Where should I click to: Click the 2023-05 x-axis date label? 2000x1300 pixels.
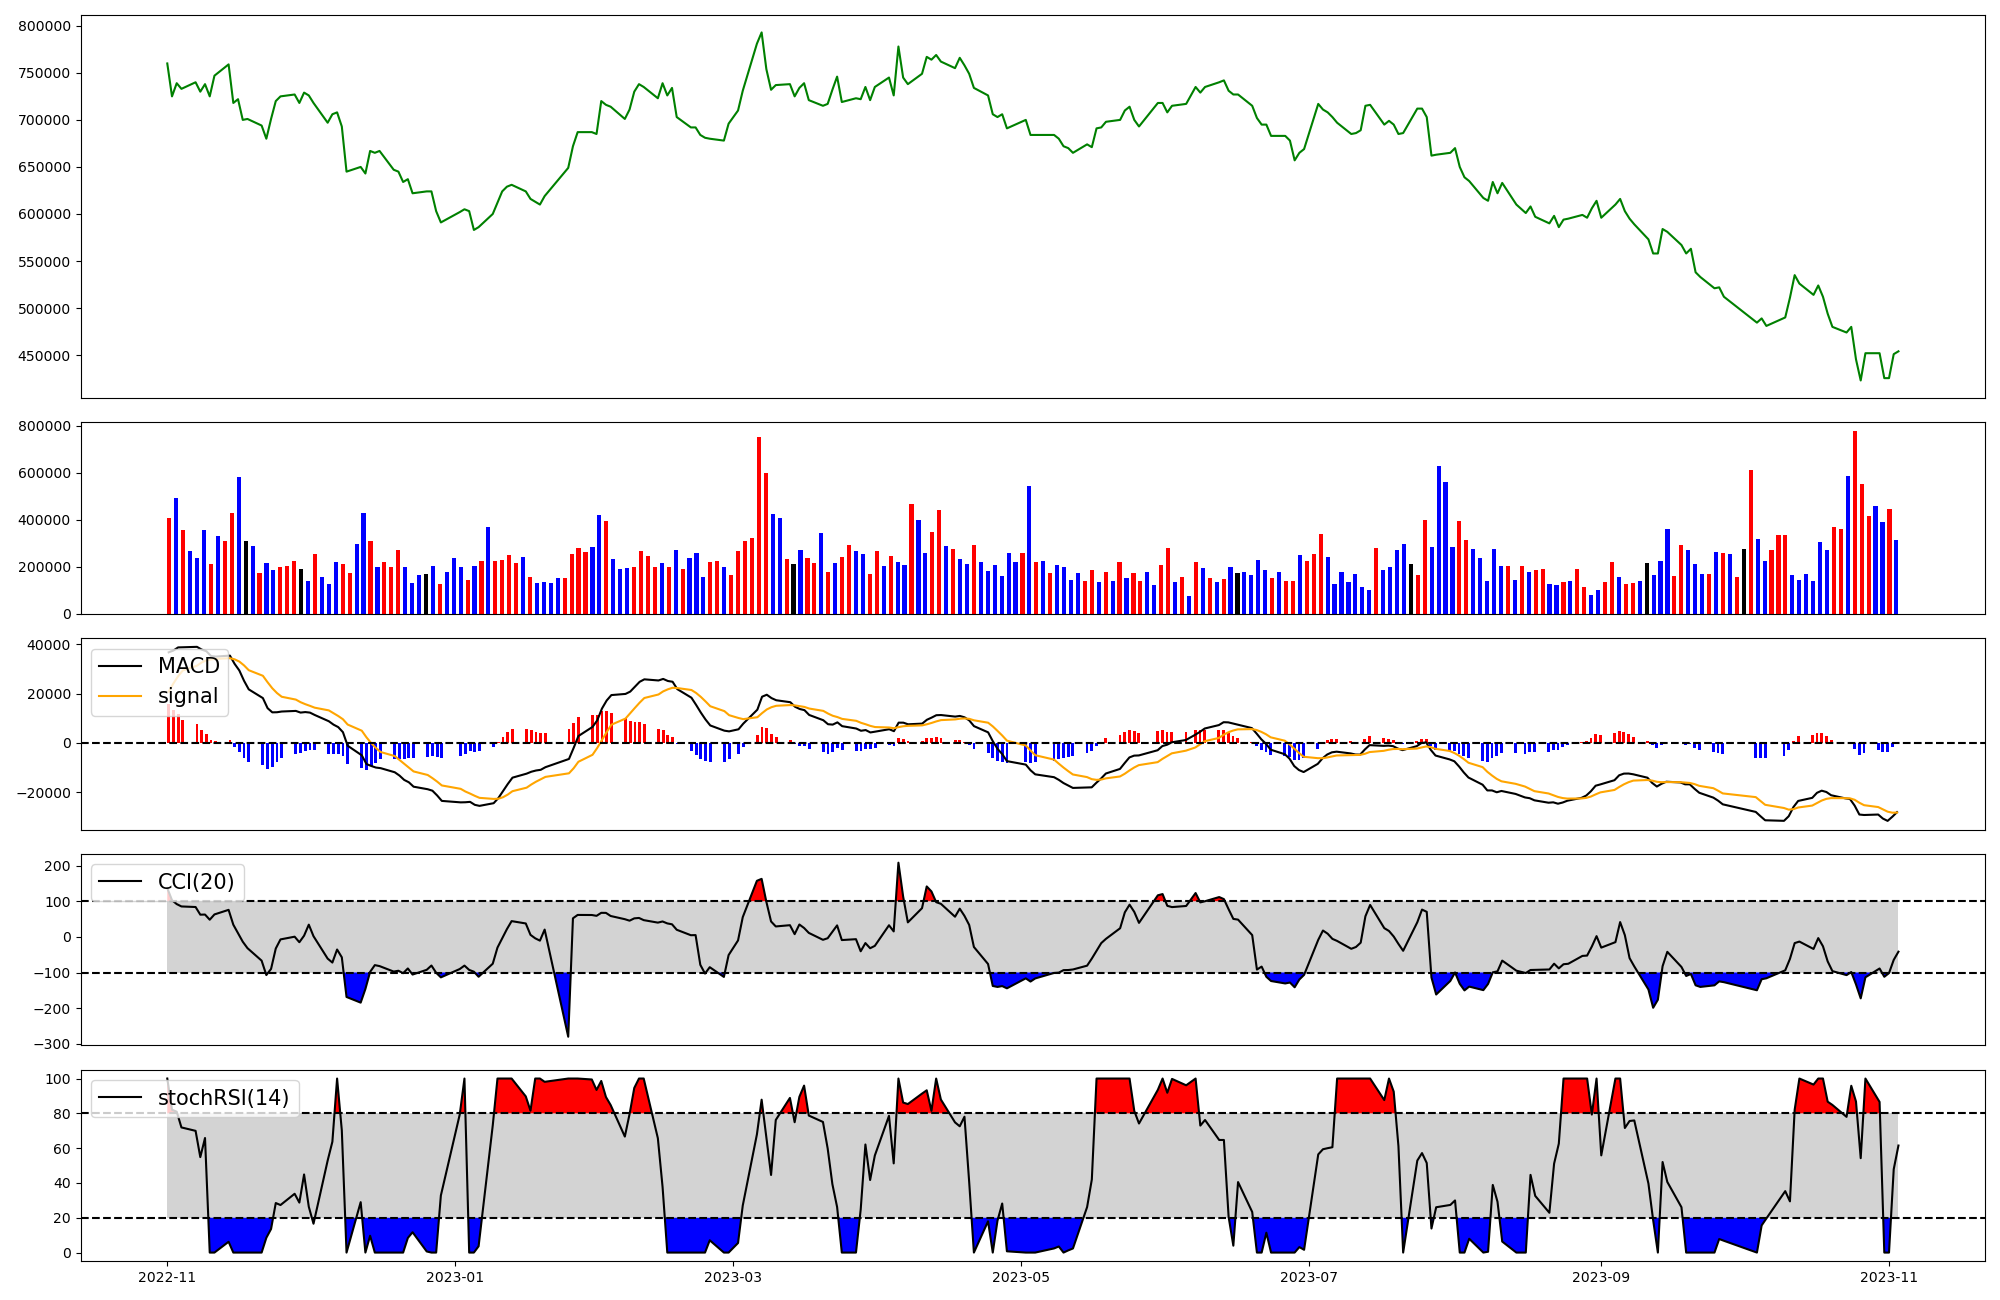(1021, 1277)
